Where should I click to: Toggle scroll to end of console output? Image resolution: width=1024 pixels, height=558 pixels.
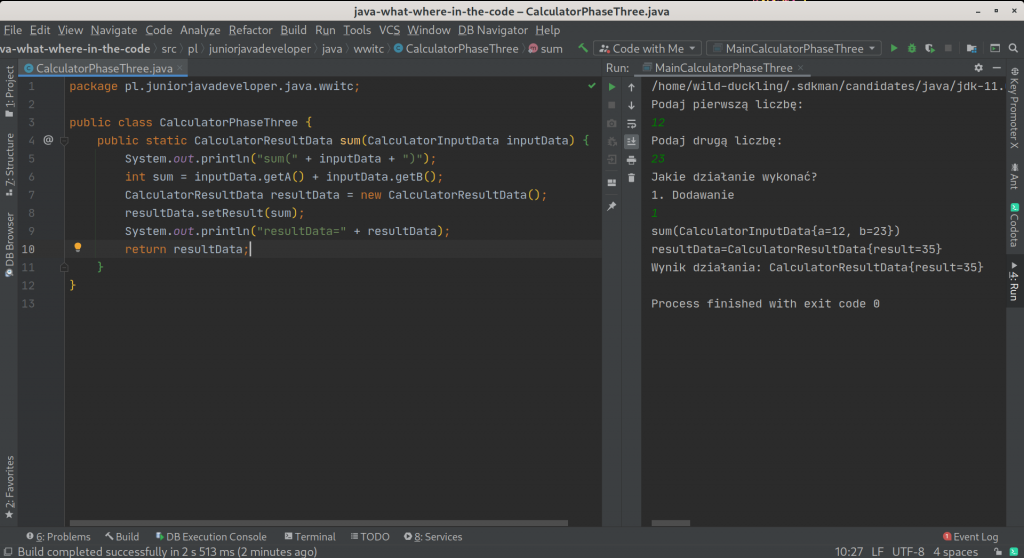pos(631,141)
